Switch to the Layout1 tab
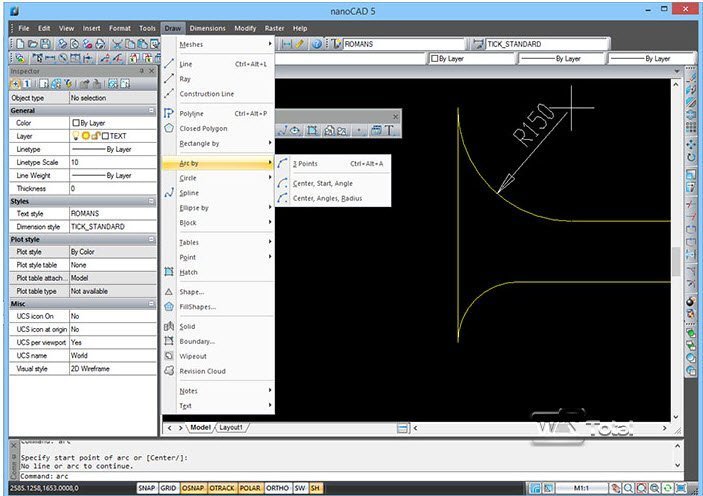The height and width of the screenshot is (496, 703). pyautogui.click(x=231, y=427)
